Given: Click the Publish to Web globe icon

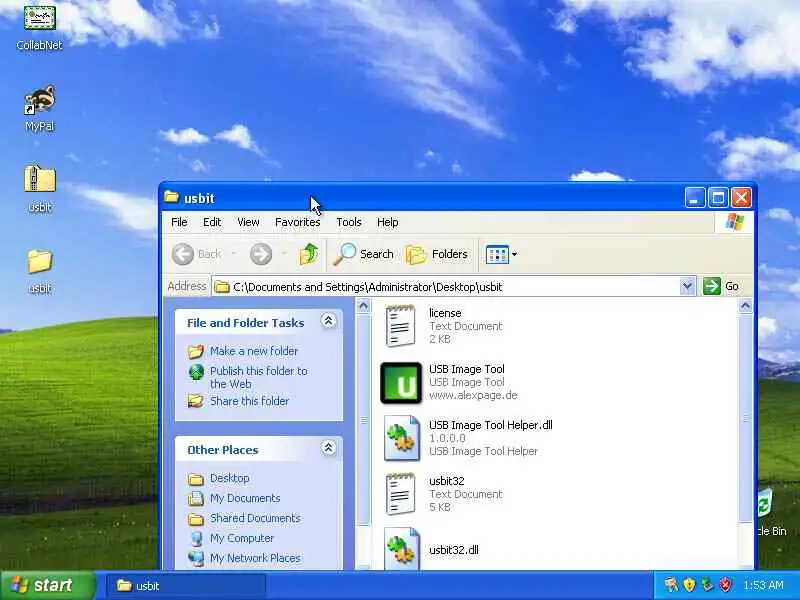Looking at the screenshot, I should 196,372.
